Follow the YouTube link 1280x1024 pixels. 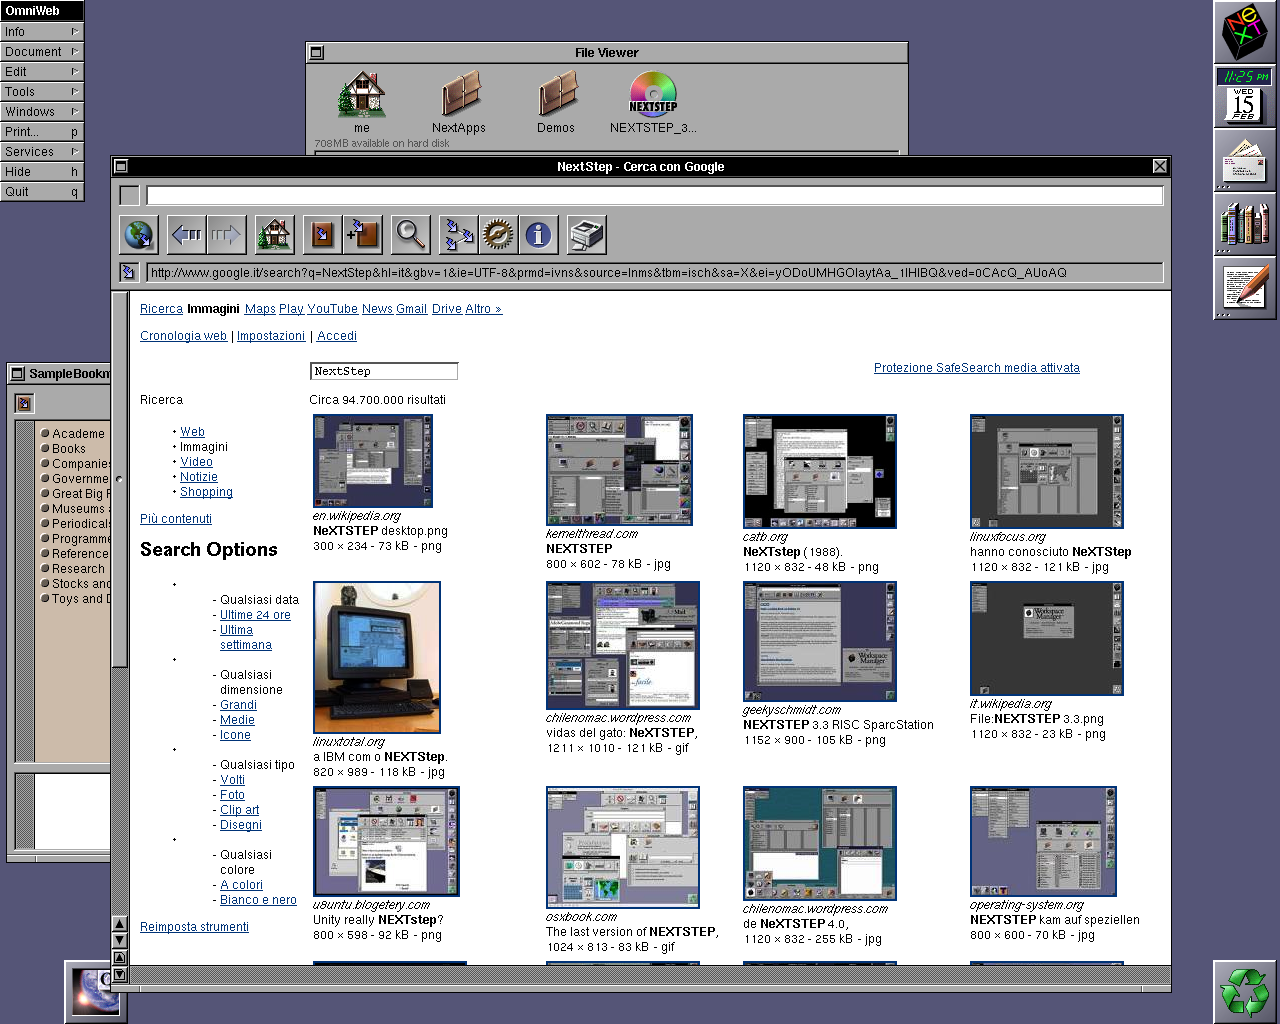coord(332,309)
